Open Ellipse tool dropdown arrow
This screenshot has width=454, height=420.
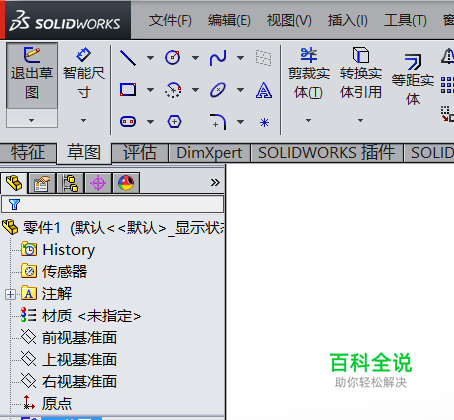point(240,90)
